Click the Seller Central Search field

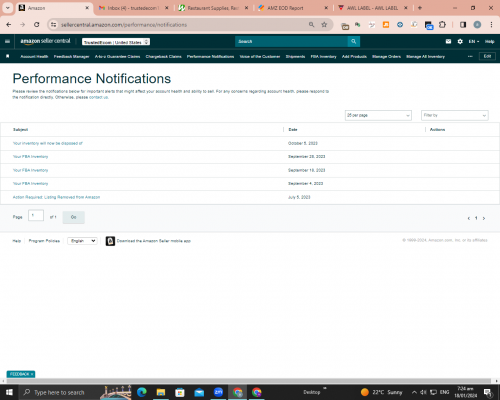coord(291,41)
